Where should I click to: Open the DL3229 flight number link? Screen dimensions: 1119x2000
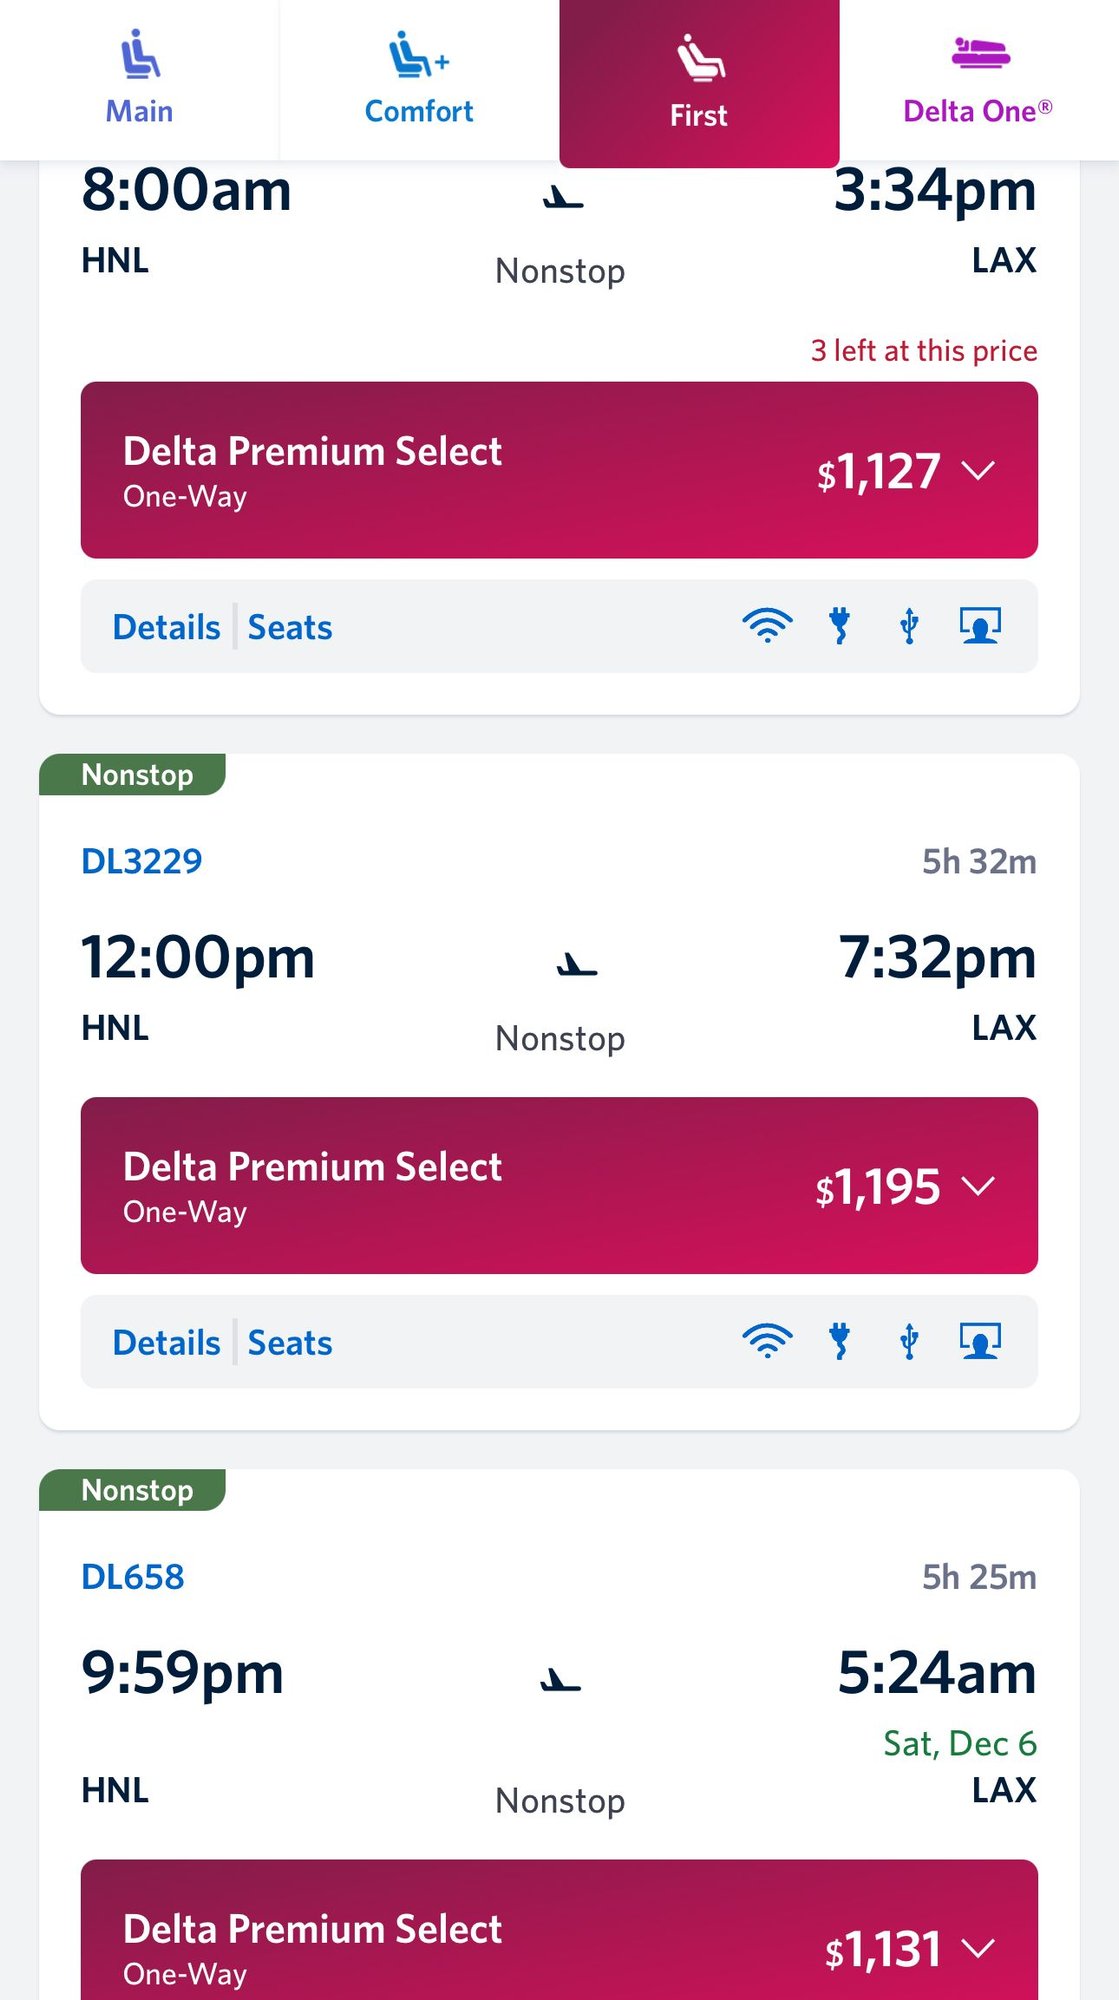(x=142, y=861)
